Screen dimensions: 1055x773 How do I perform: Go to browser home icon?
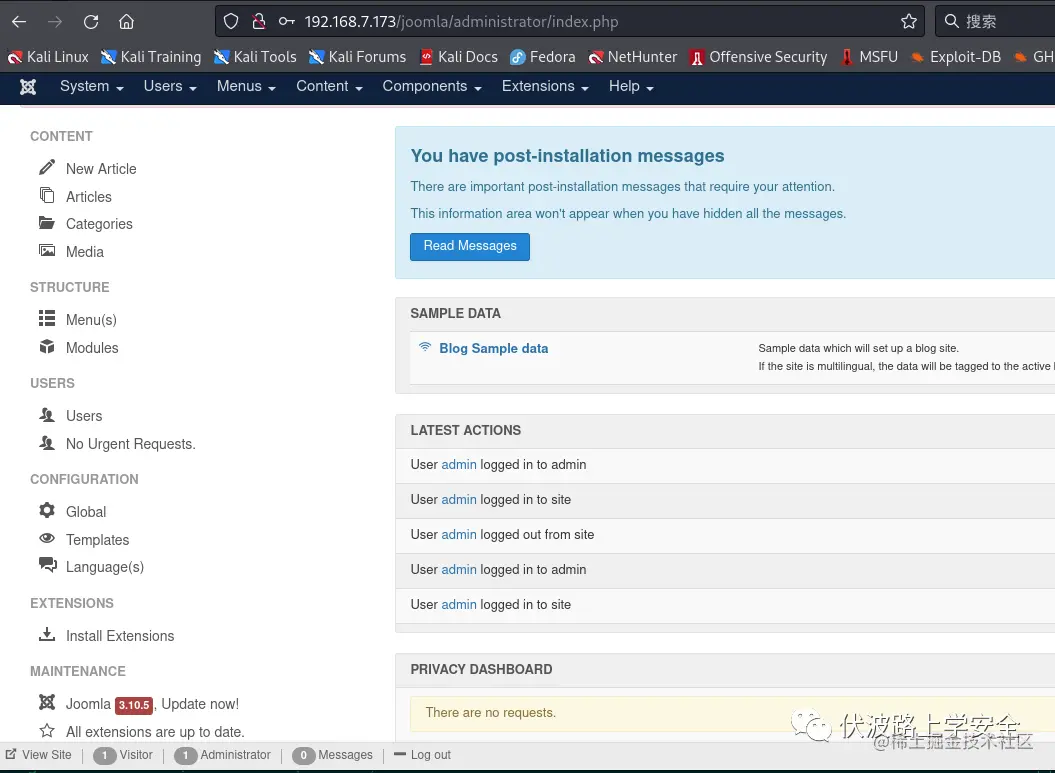pyautogui.click(x=126, y=22)
